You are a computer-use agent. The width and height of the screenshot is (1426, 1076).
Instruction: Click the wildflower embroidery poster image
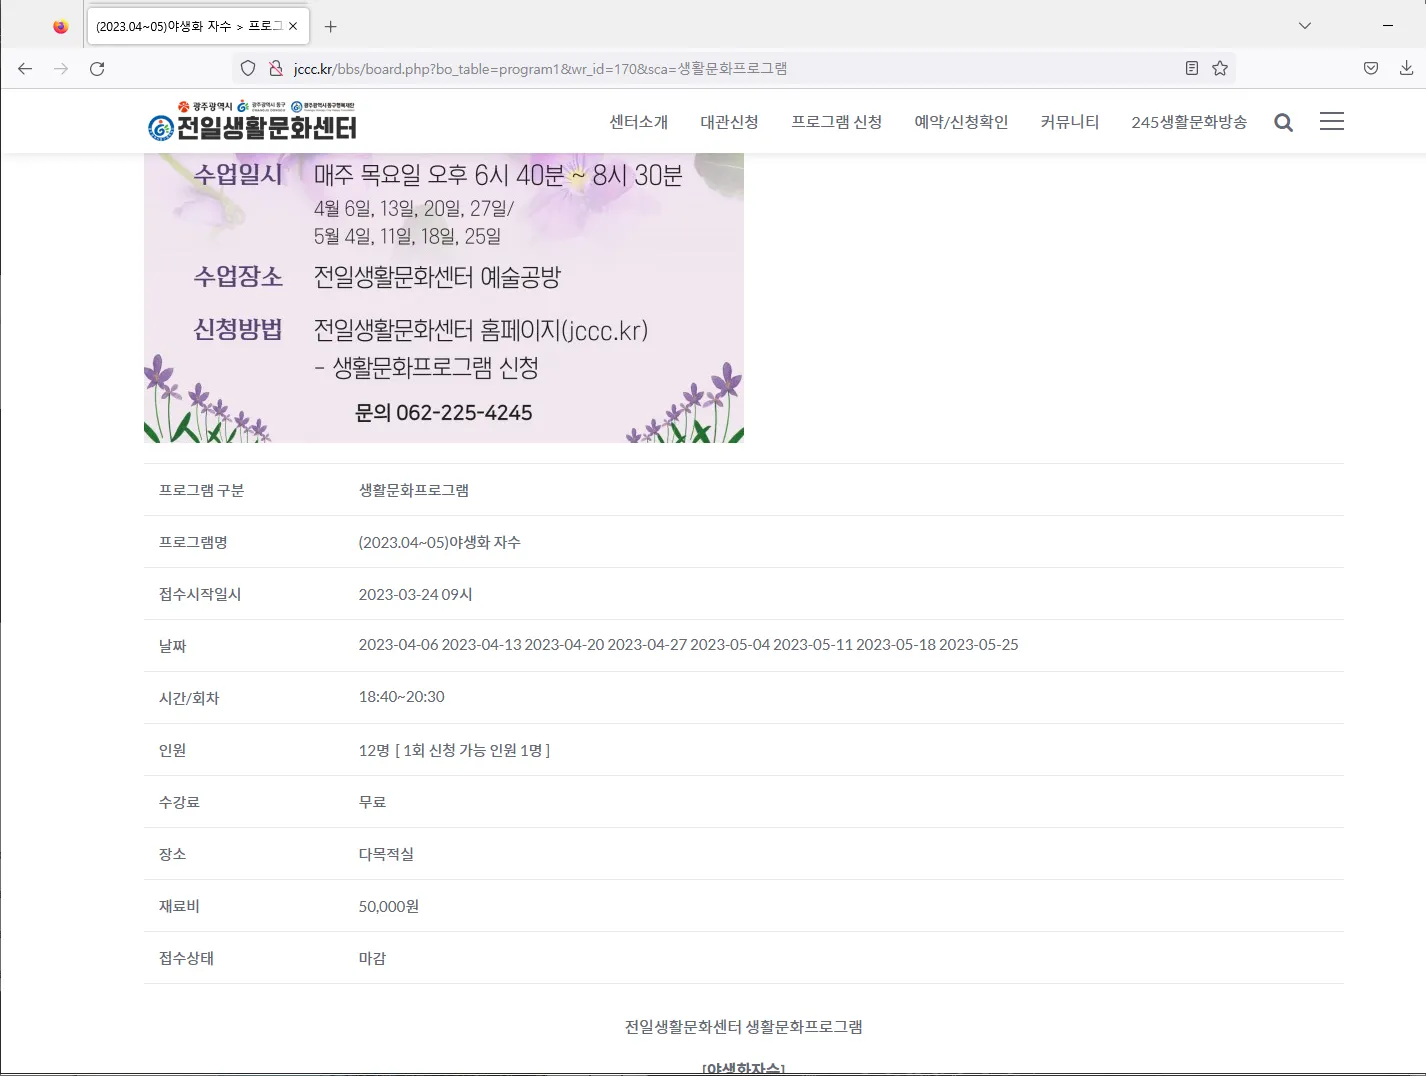click(x=444, y=298)
